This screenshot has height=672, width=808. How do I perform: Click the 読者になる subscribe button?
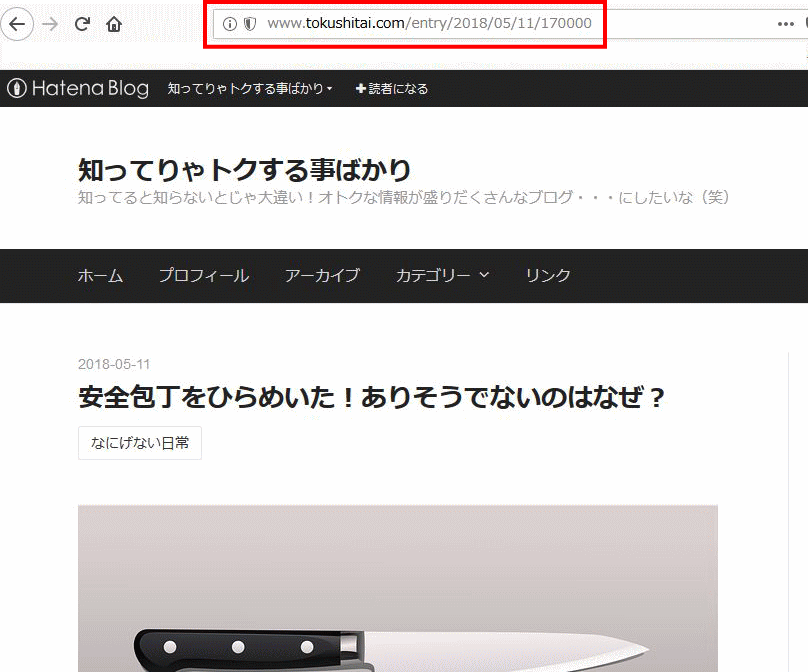pyautogui.click(x=392, y=89)
